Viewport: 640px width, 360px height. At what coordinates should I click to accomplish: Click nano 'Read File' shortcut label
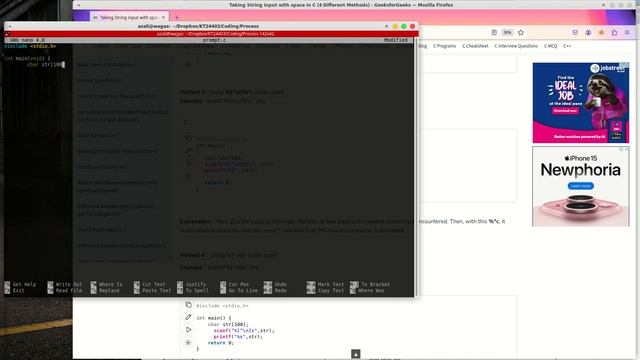[69, 291]
